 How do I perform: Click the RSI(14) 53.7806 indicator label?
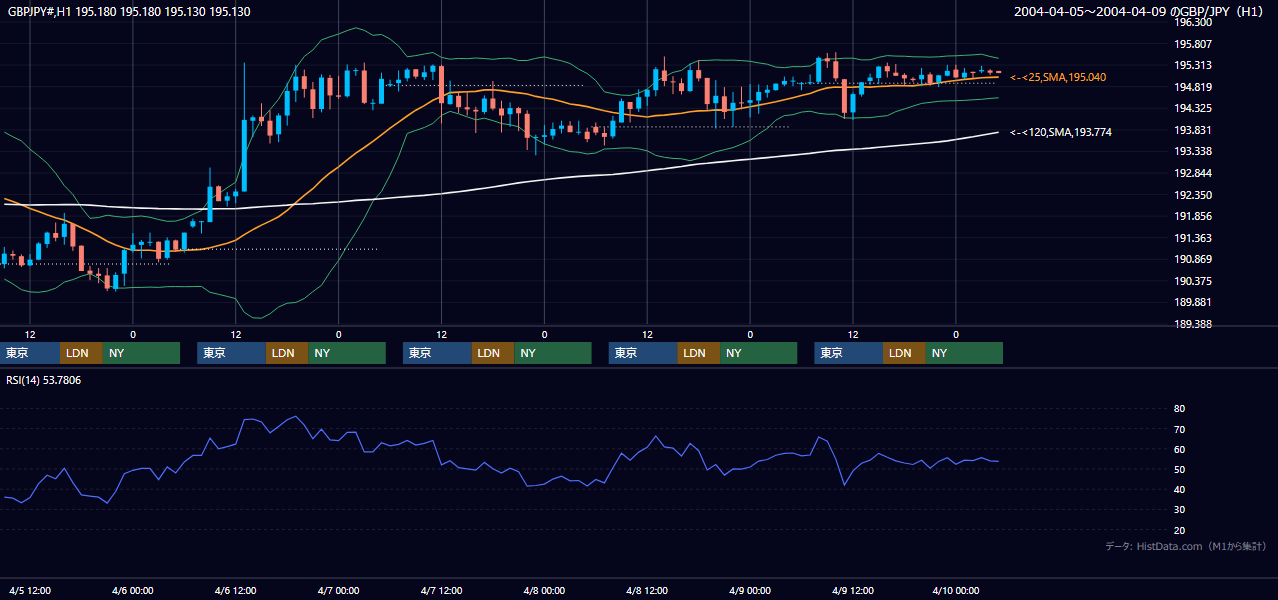[44, 380]
